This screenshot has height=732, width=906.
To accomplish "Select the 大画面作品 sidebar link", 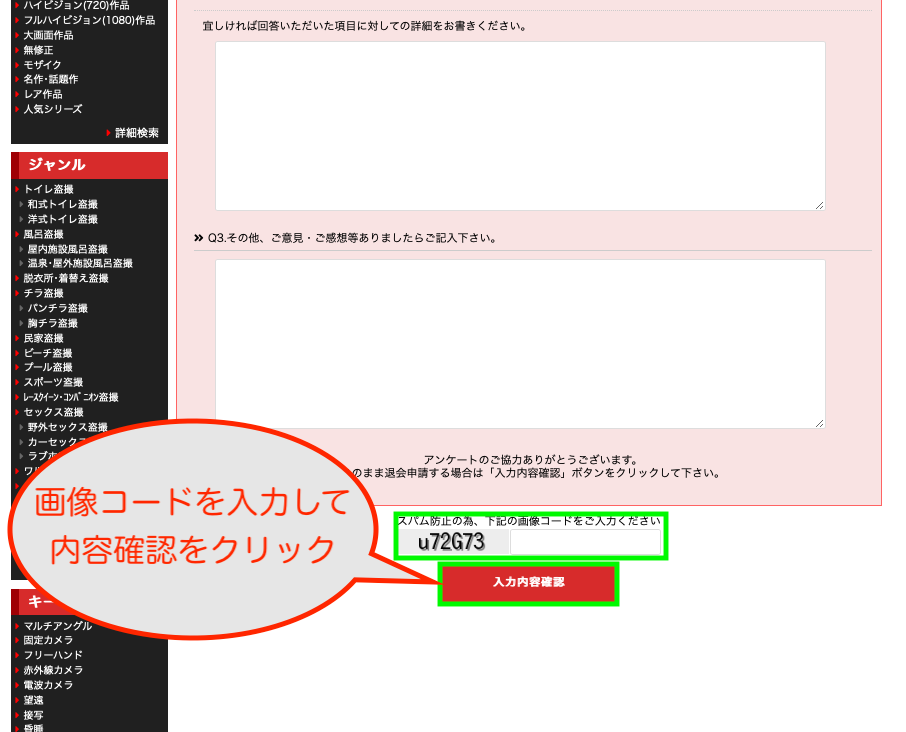I will (x=48, y=35).
